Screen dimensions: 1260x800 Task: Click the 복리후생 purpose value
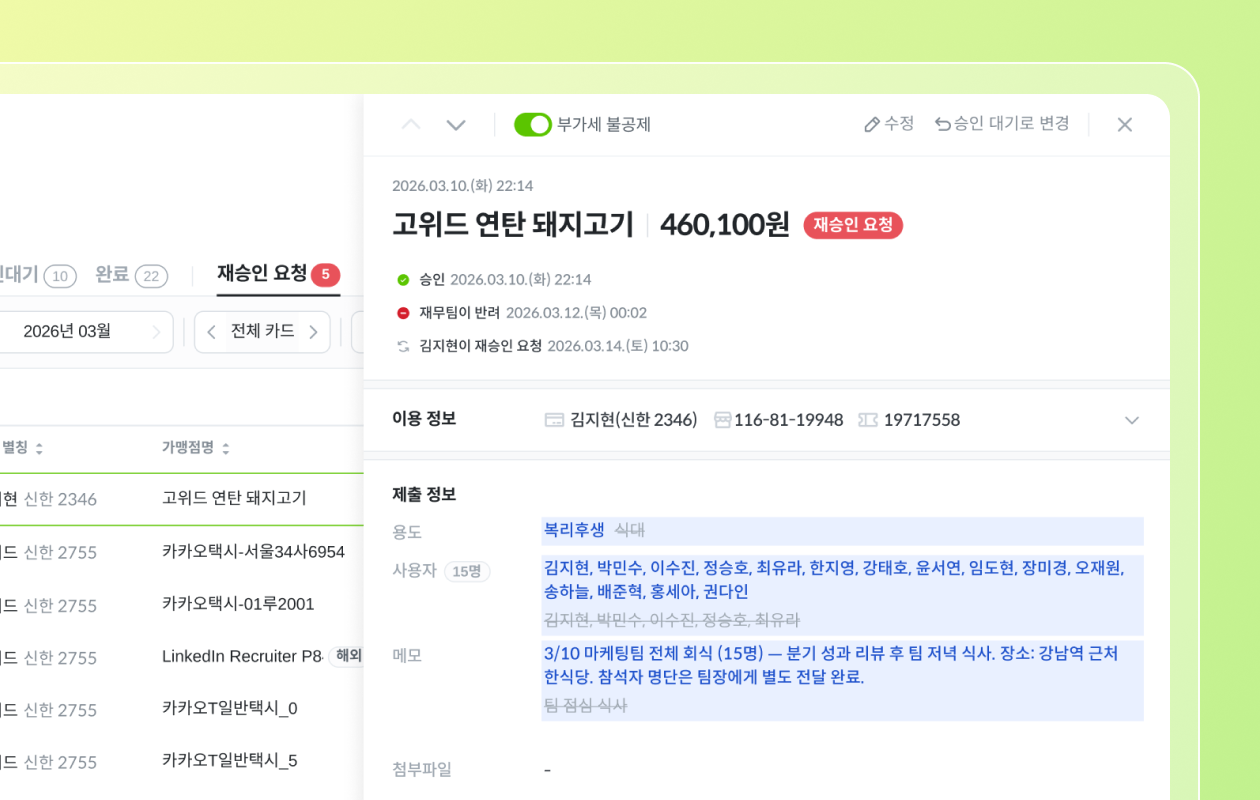click(x=574, y=530)
